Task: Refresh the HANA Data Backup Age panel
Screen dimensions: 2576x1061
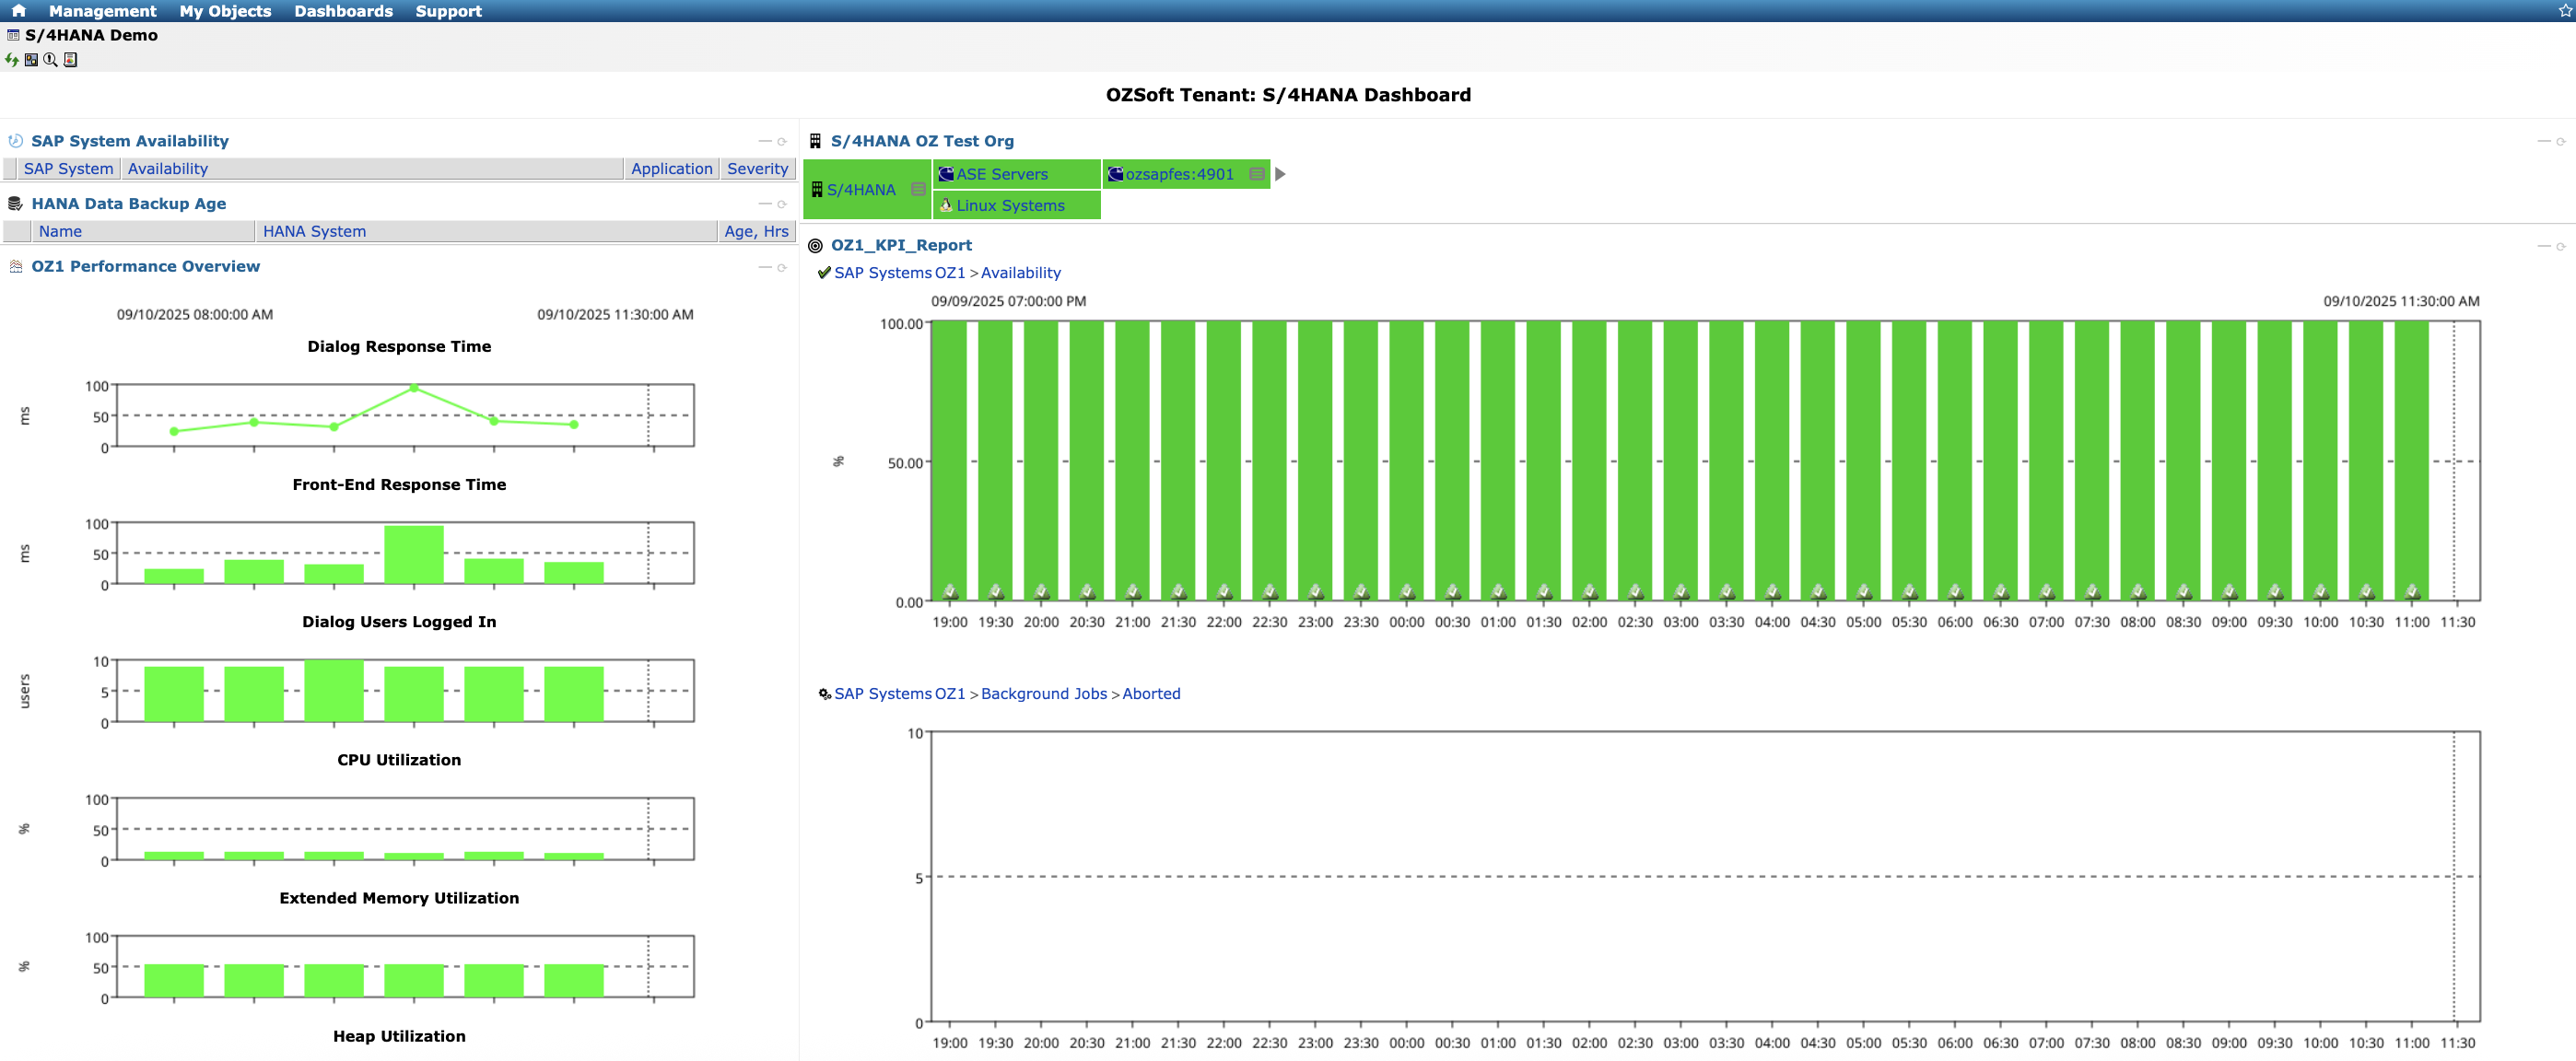Action: click(x=782, y=205)
